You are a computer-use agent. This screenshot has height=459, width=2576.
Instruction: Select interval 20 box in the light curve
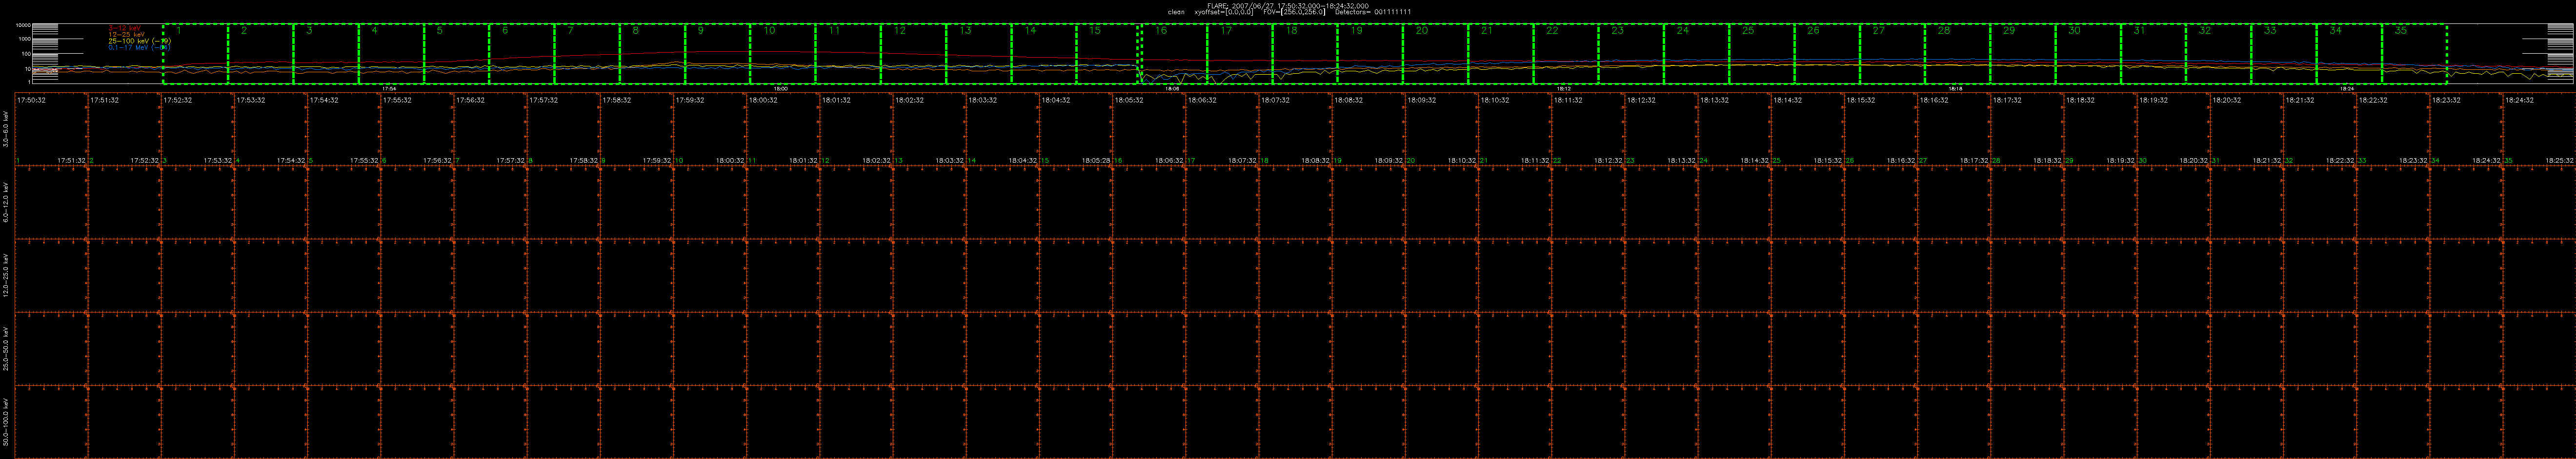pos(1435,54)
